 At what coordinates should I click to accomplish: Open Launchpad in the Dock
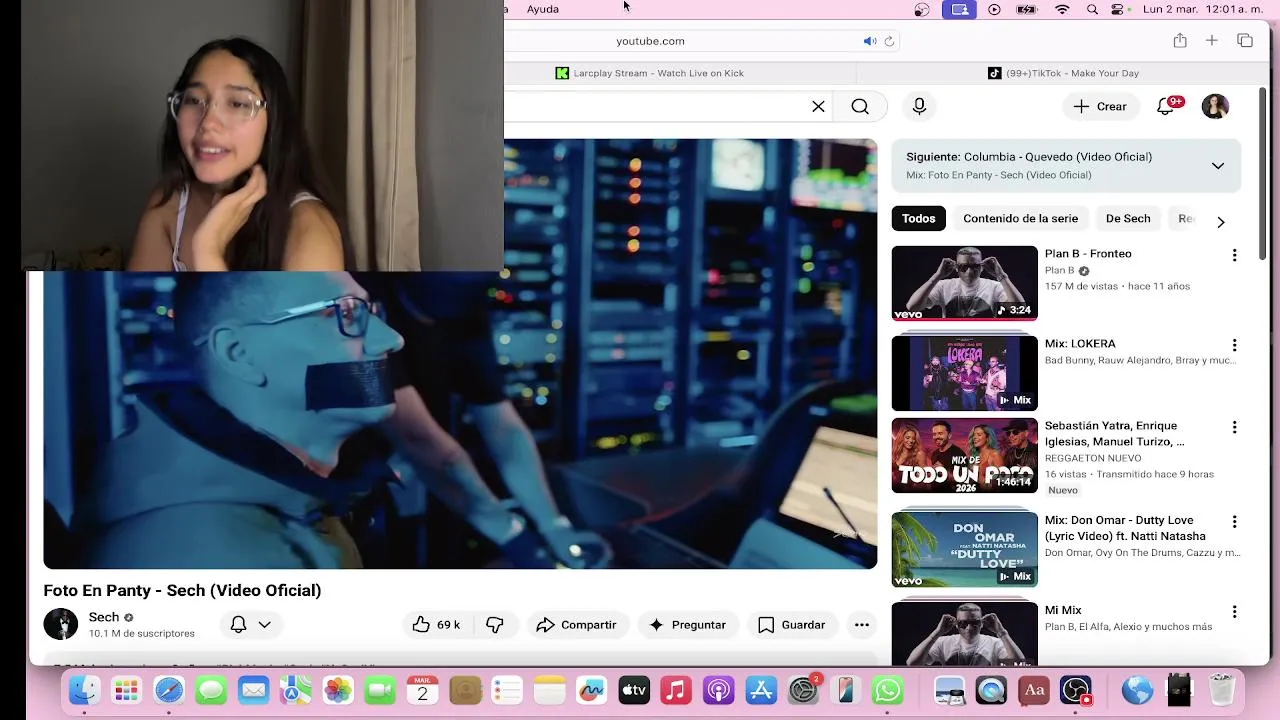pos(126,690)
